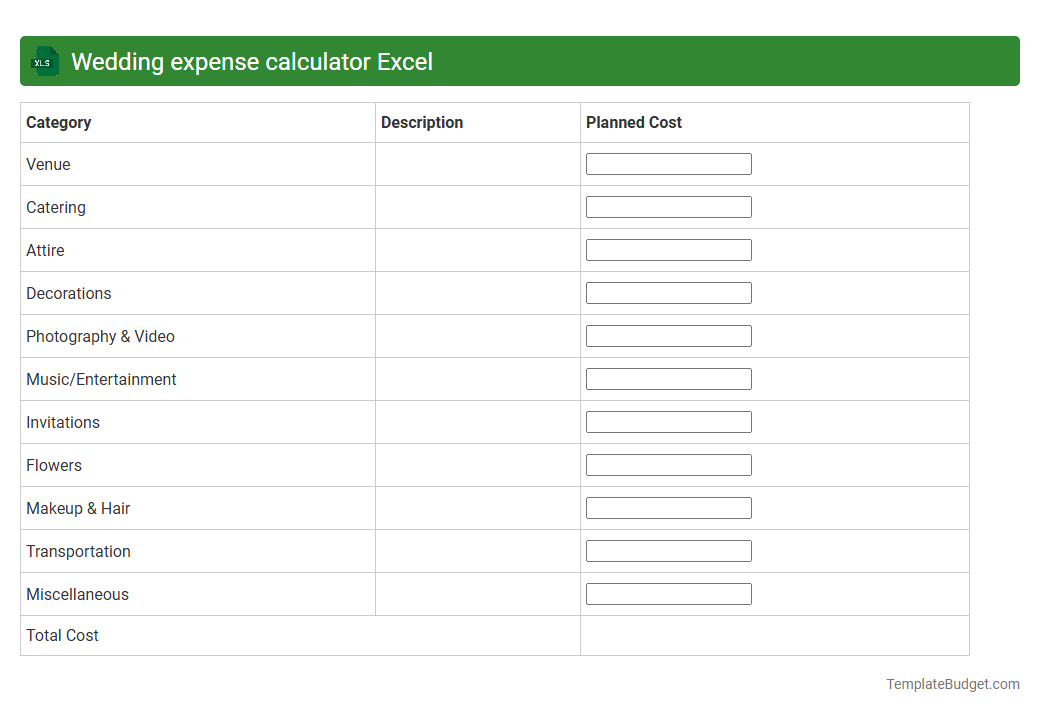1040x713 pixels.
Task: Click the Wedding expense calculator title
Action: click(x=252, y=61)
